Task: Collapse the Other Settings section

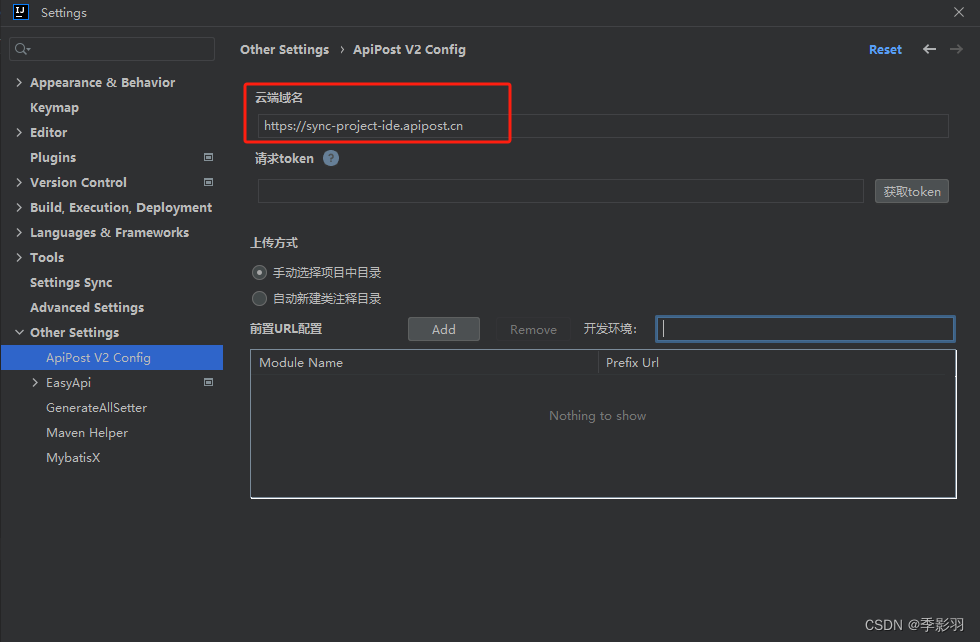Action: (19, 333)
